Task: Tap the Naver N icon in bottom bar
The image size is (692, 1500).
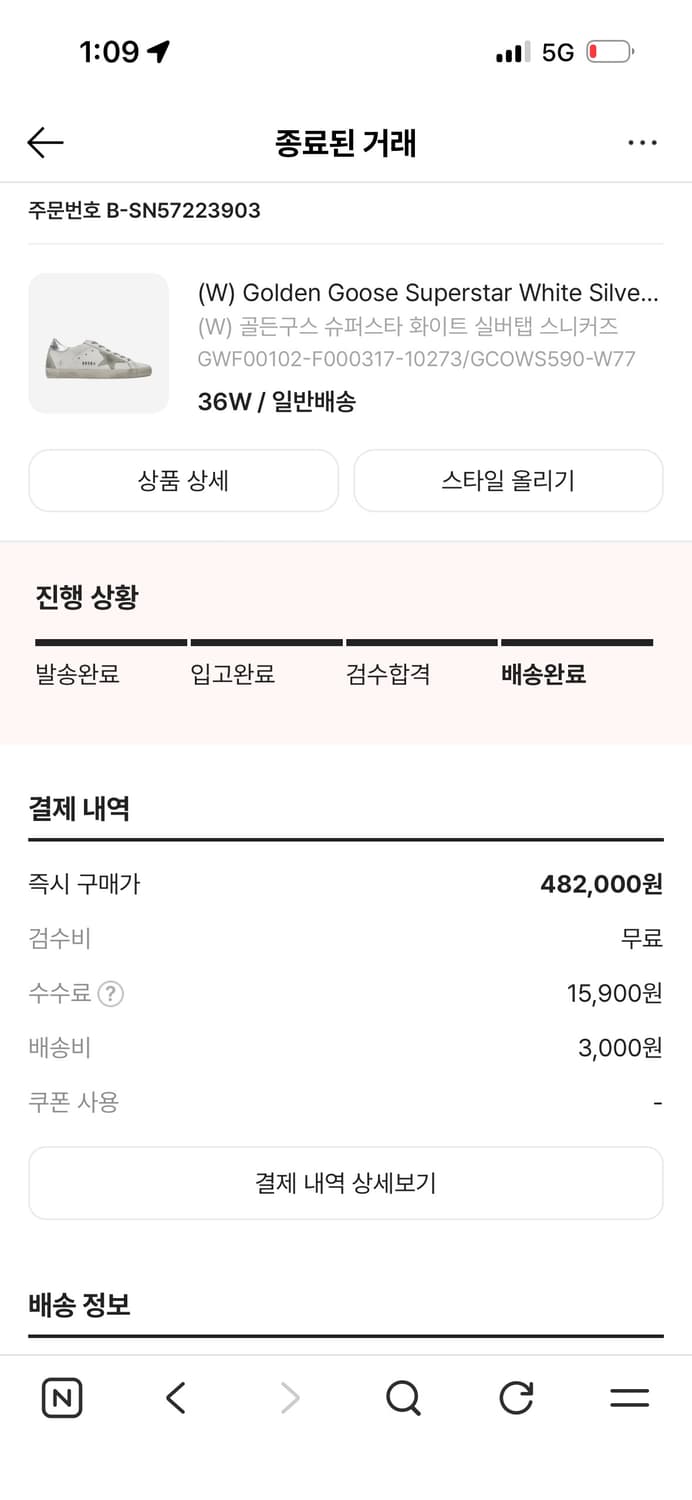Action: pos(61,1398)
